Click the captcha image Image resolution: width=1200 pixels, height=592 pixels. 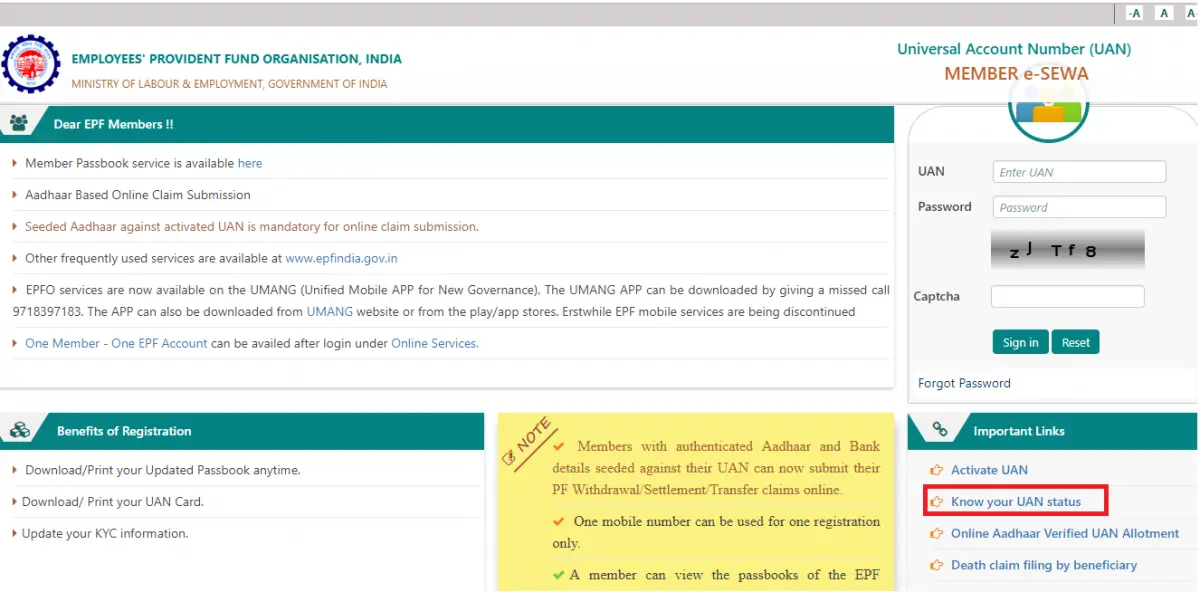click(1067, 250)
